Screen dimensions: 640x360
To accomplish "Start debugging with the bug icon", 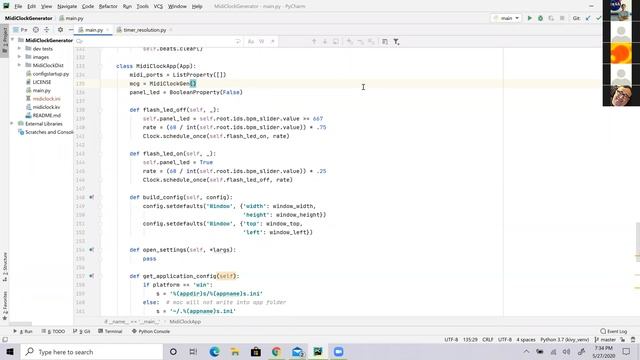I will tap(540, 18).
